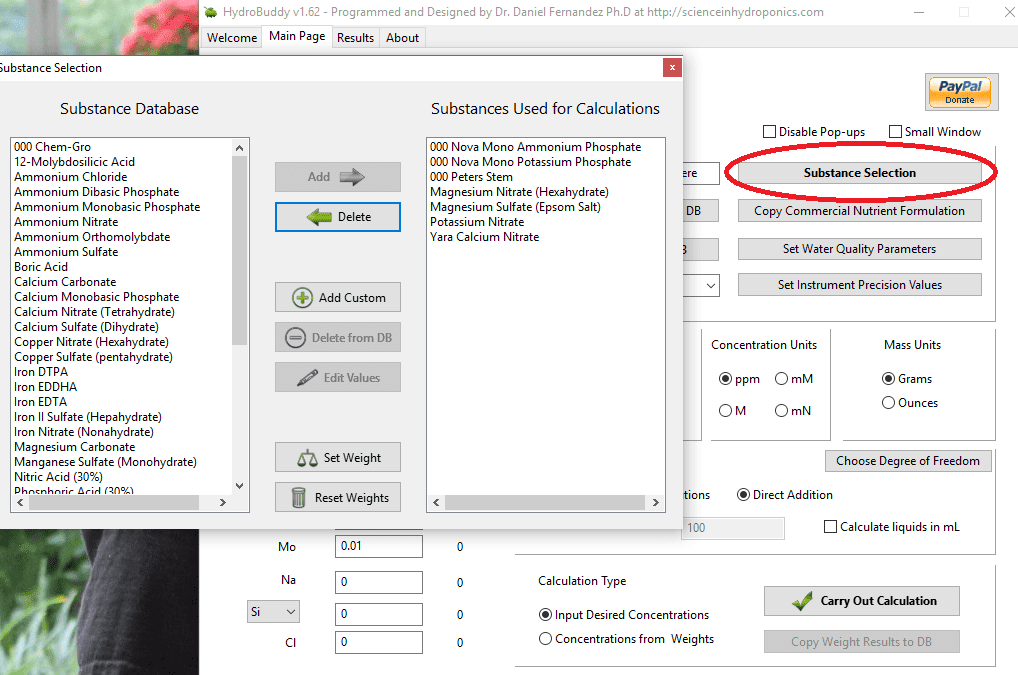
Task: Open the About tab
Action: [x=403, y=38]
